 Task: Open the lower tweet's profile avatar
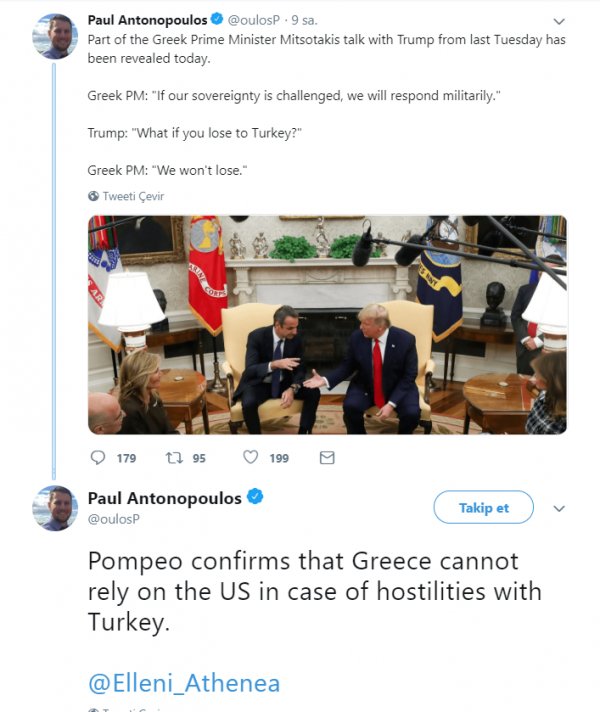[x=56, y=507]
